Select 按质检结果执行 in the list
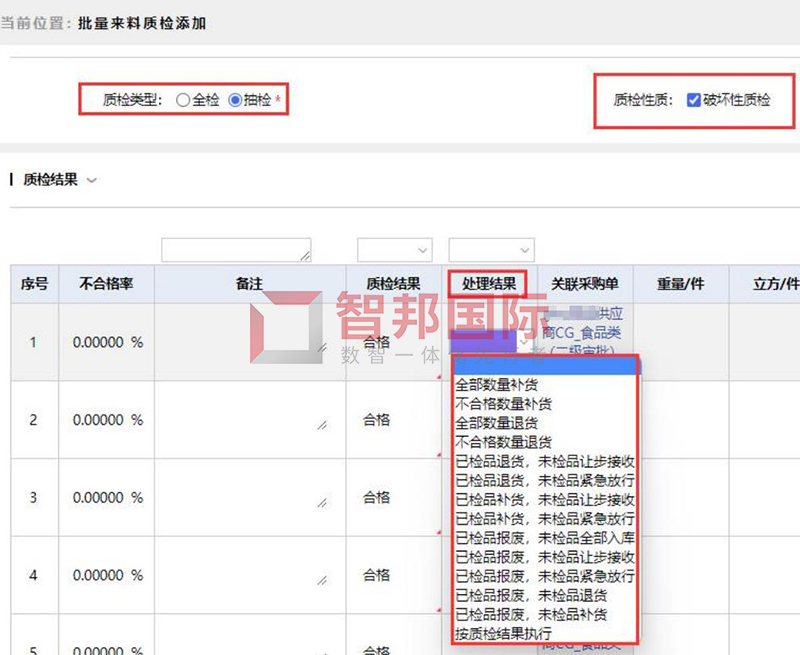The height and width of the screenshot is (655, 800). pos(503,634)
